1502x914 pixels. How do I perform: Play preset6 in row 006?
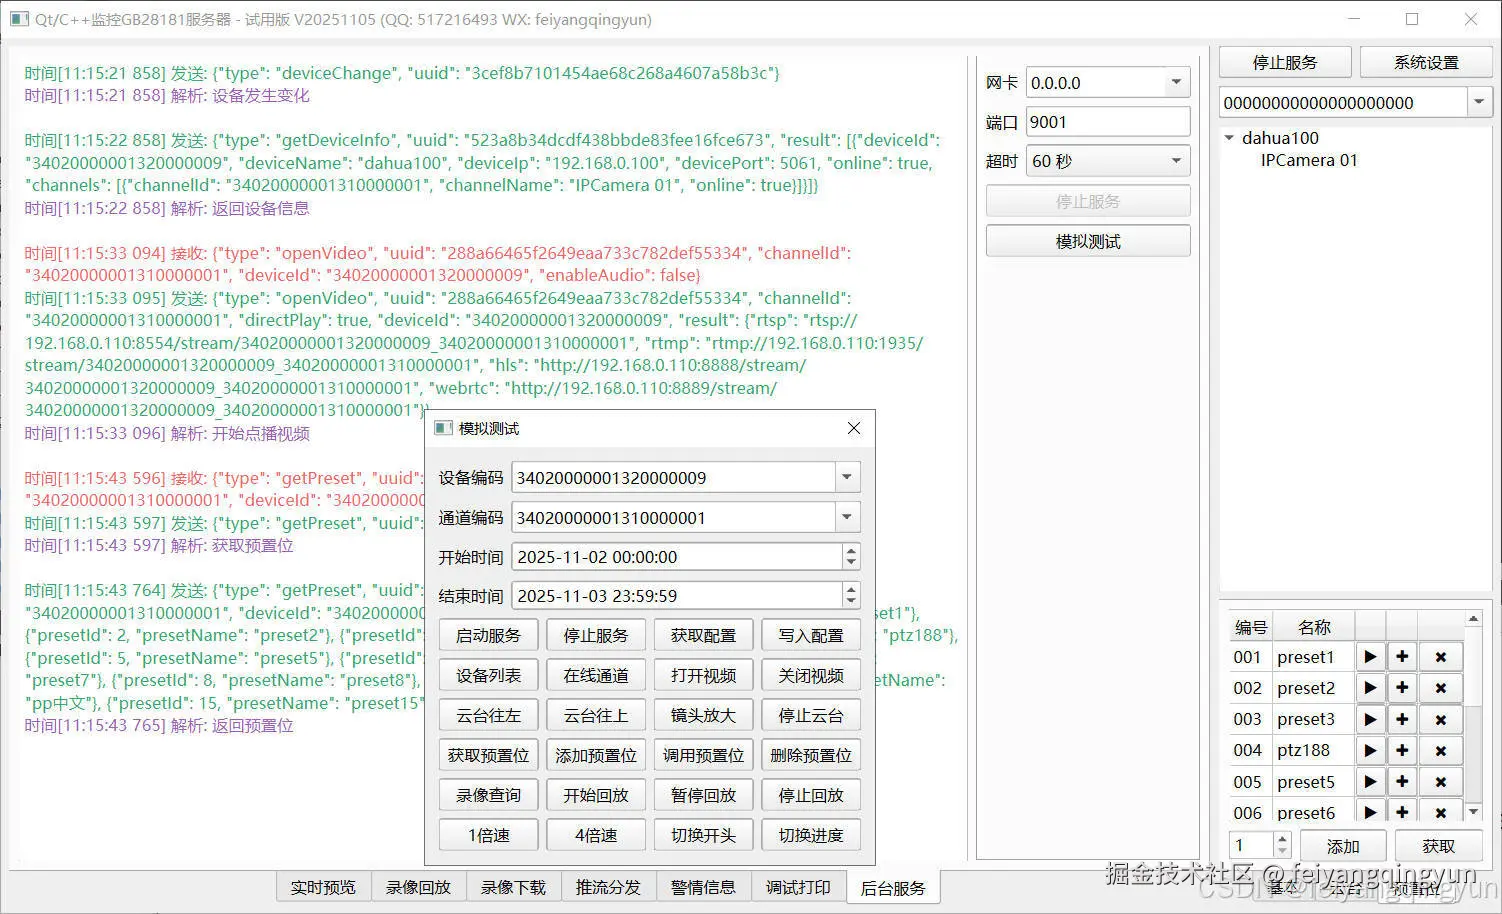point(1370,811)
